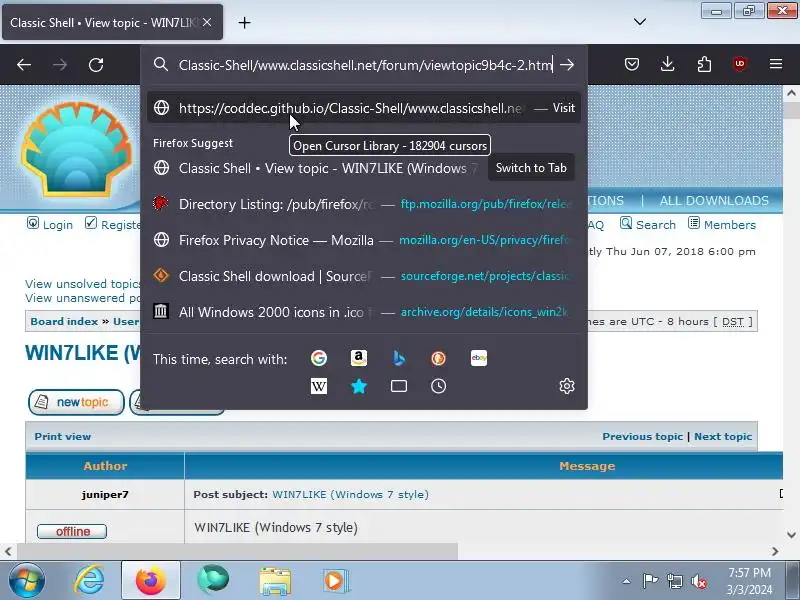This screenshot has width=800, height=600.
Task: Open Board index breadcrumb
Action: (x=64, y=321)
